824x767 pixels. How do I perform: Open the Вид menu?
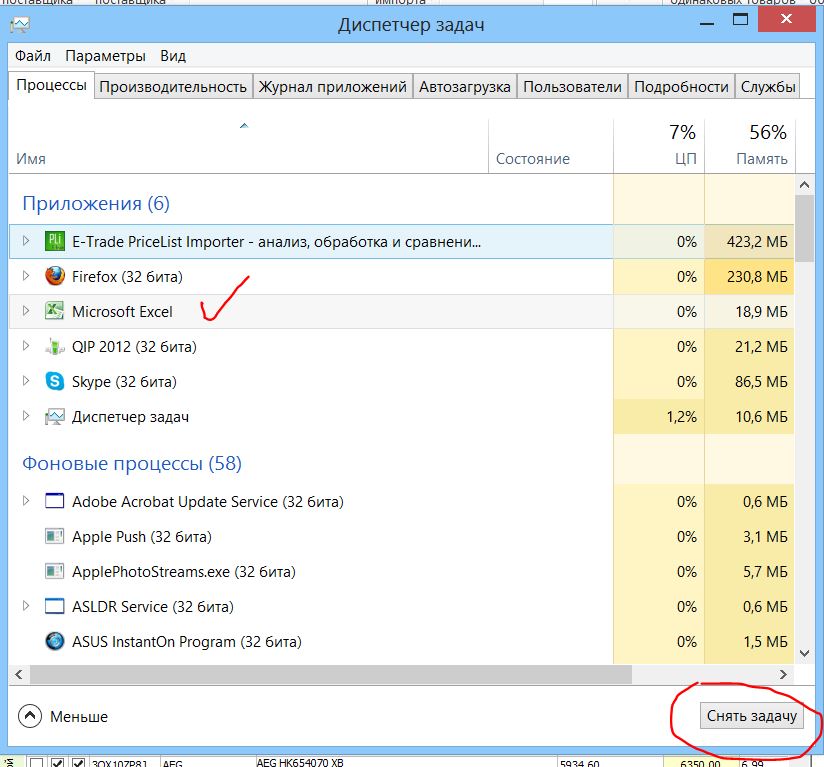click(173, 56)
